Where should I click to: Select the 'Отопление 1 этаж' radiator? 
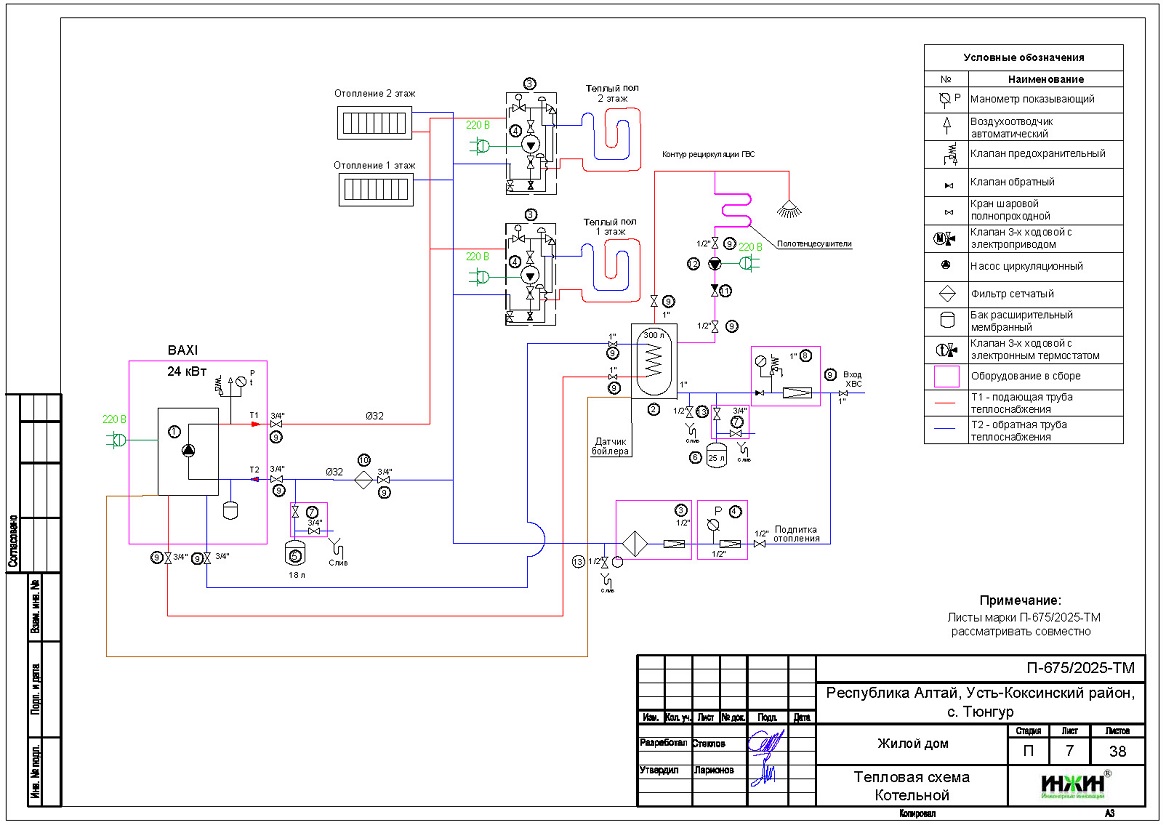point(373,187)
